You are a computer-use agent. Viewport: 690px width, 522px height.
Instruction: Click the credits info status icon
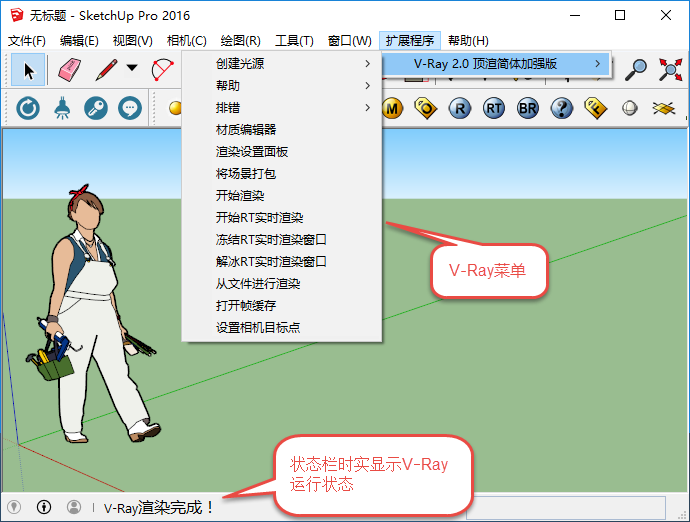click(44, 507)
